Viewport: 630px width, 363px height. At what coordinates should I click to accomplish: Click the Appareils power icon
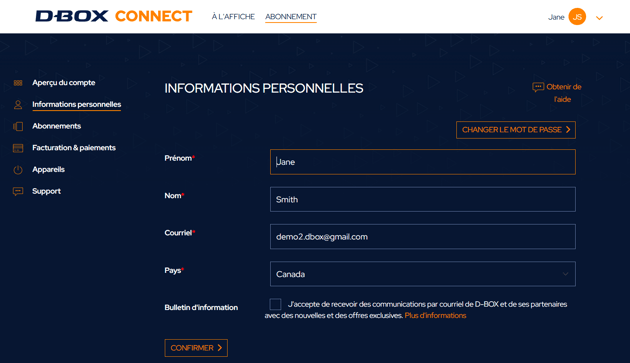18,170
